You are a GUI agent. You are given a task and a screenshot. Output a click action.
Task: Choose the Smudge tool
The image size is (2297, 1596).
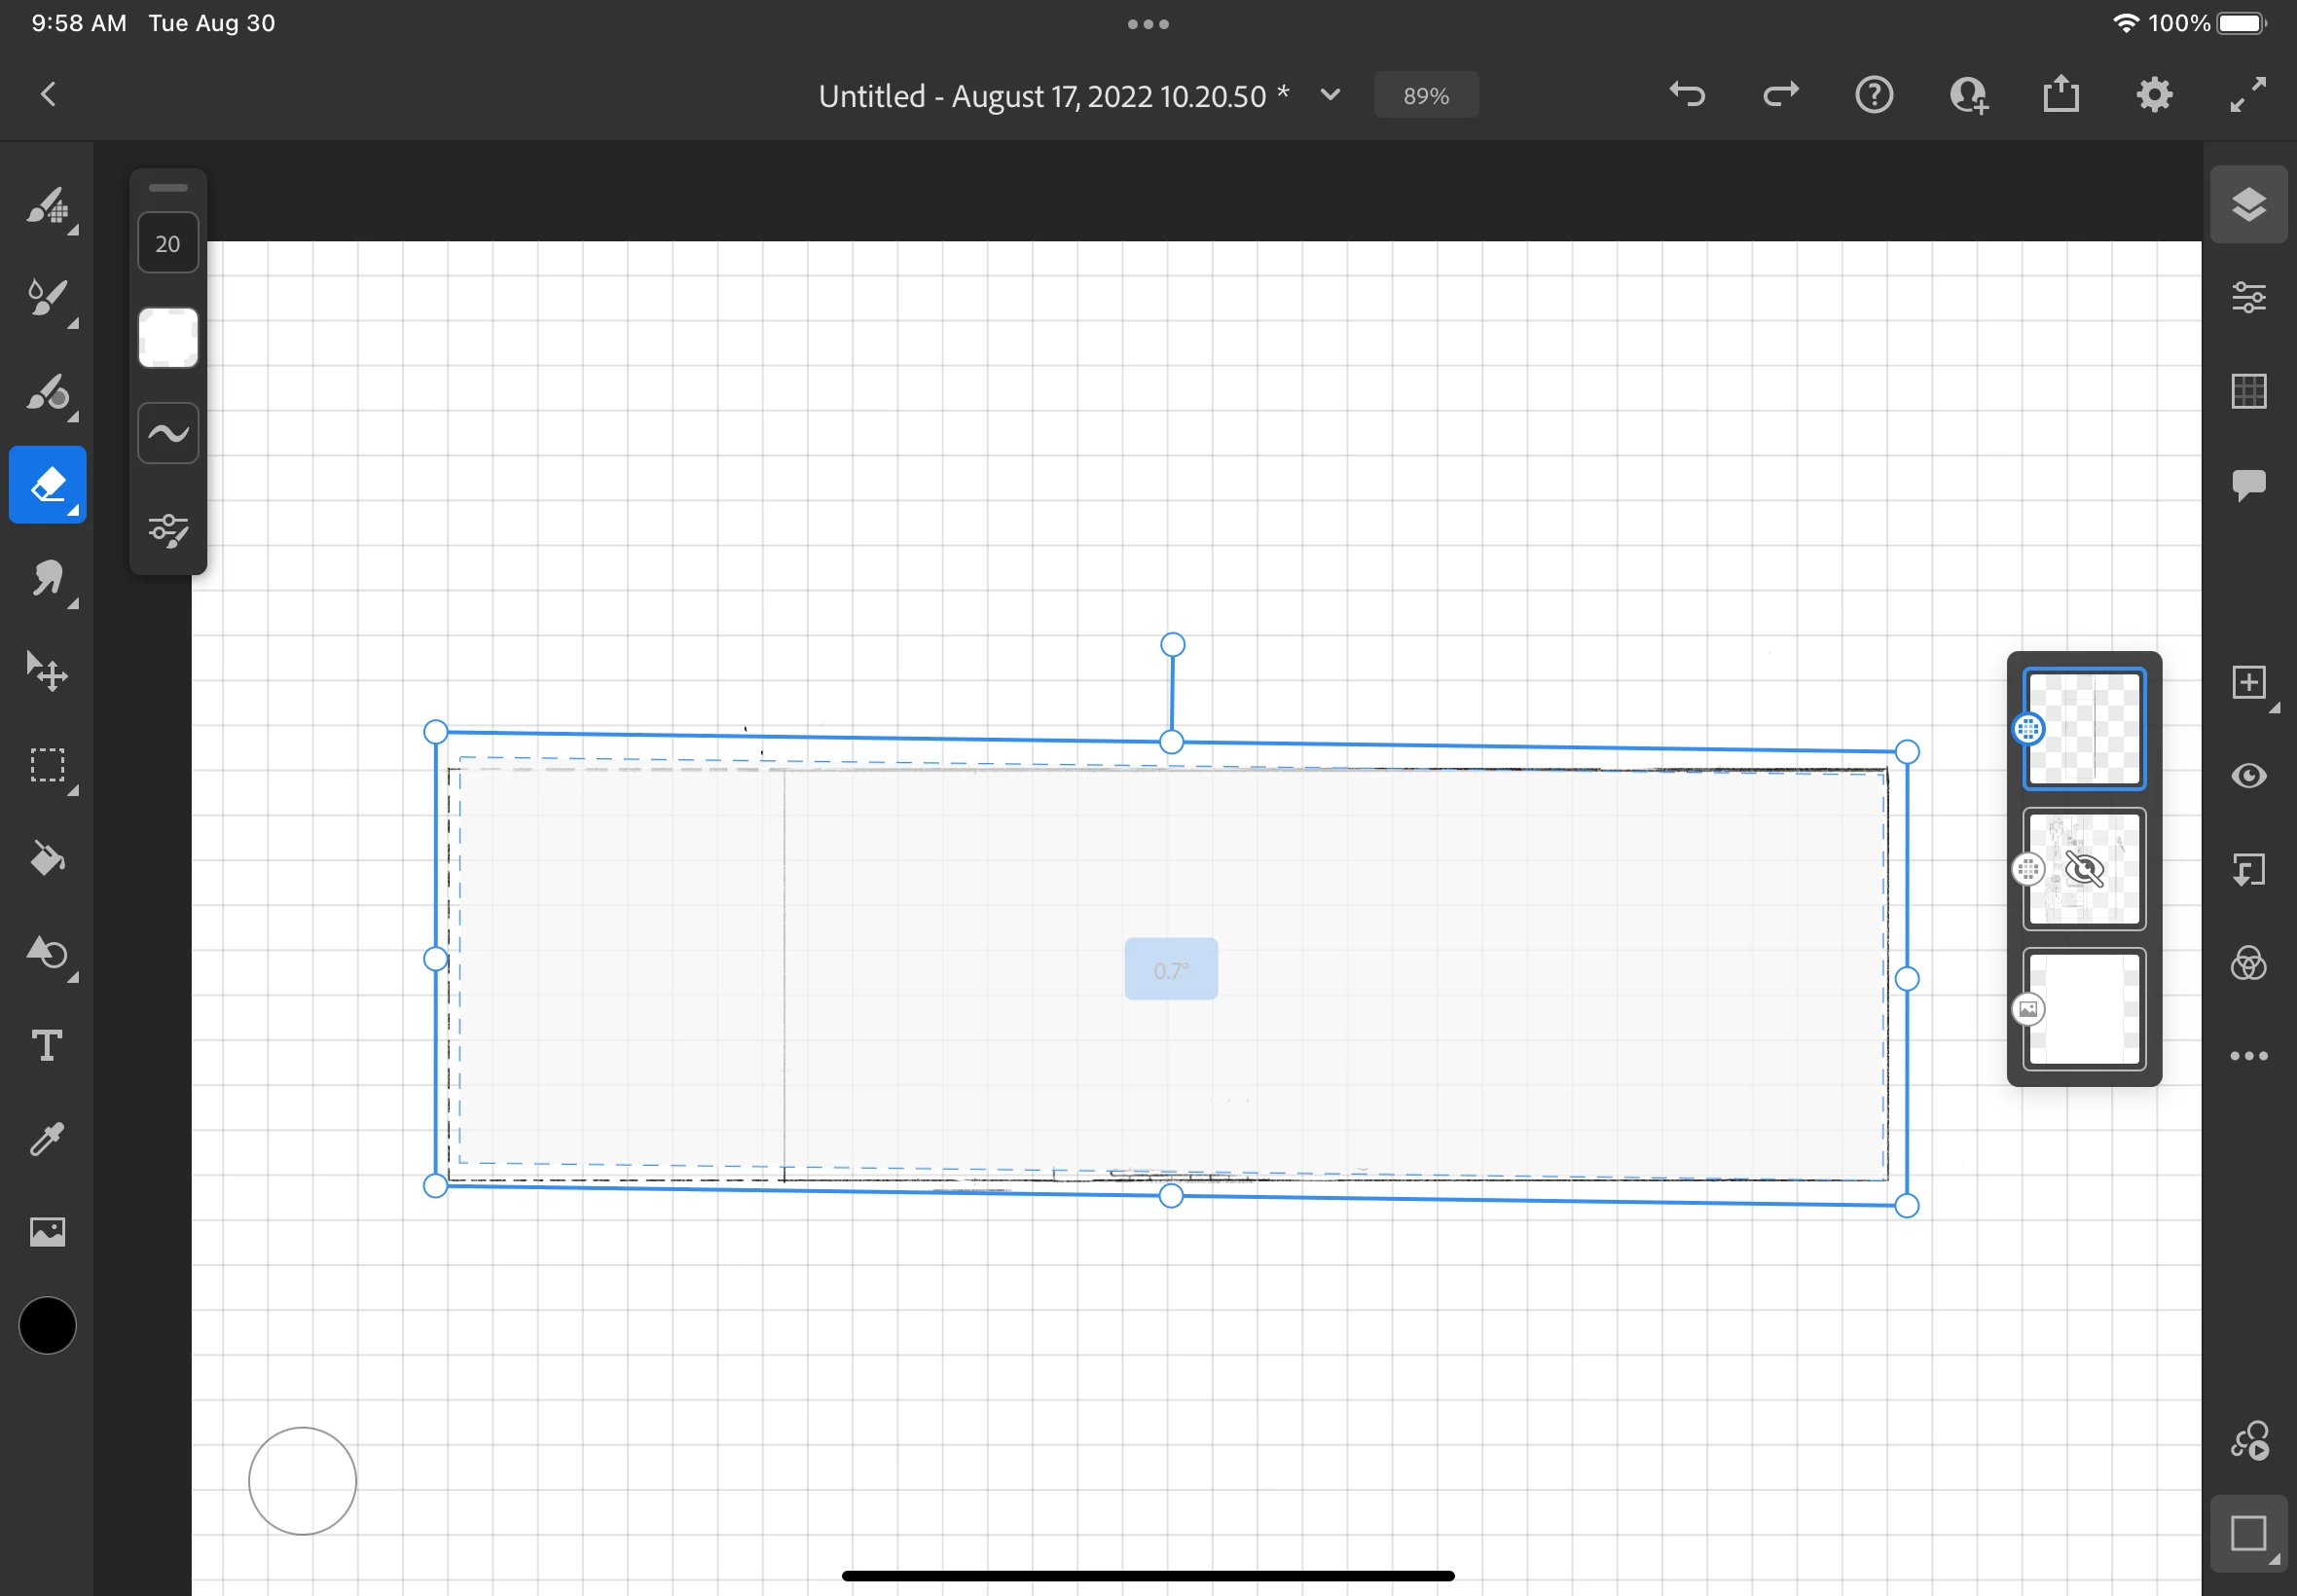(x=47, y=579)
